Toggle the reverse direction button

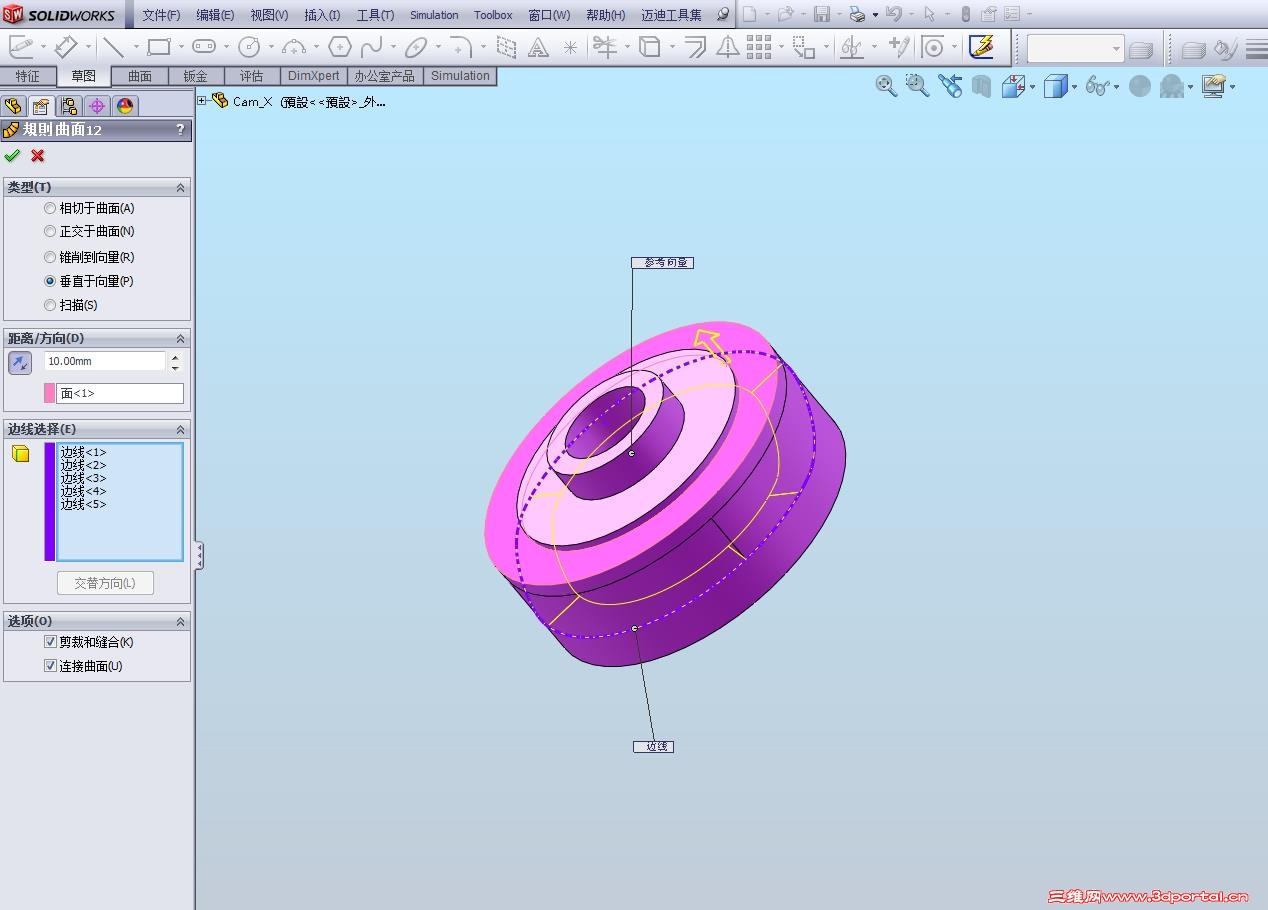click(20, 363)
